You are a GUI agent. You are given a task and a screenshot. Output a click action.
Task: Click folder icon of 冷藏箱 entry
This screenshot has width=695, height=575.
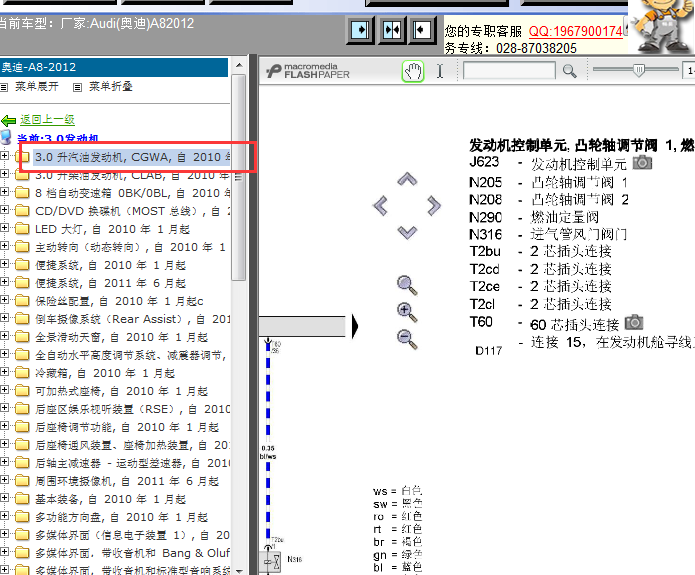(22, 373)
